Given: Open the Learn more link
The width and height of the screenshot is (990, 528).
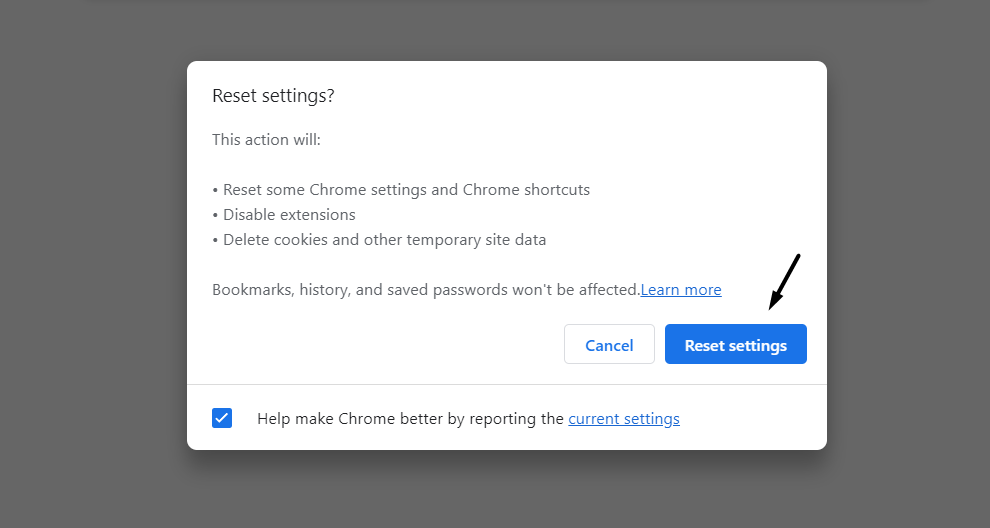Looking at the screenshot, I should pyautogui.click(x=680, y=290).
